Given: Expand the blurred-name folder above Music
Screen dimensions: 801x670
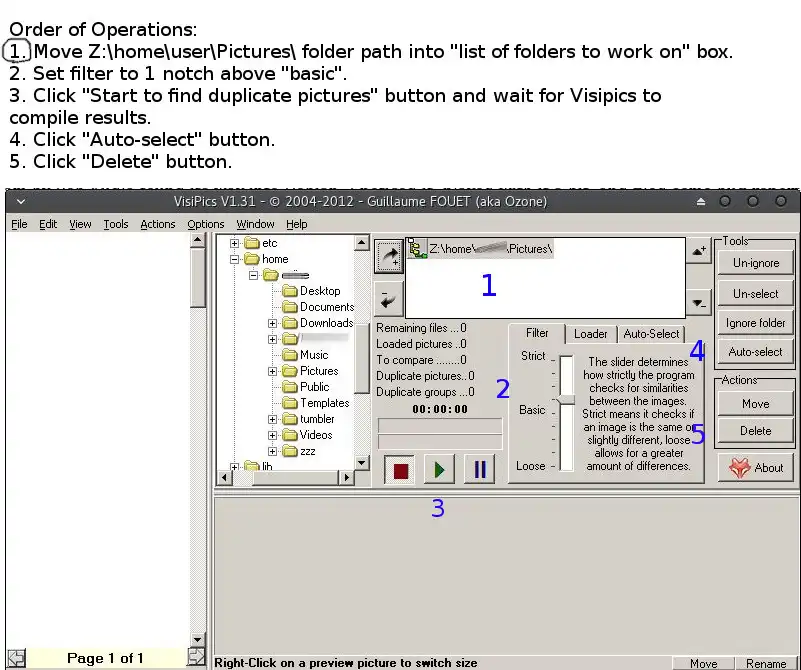Looking at the screenshot, I should coord(272,340).
